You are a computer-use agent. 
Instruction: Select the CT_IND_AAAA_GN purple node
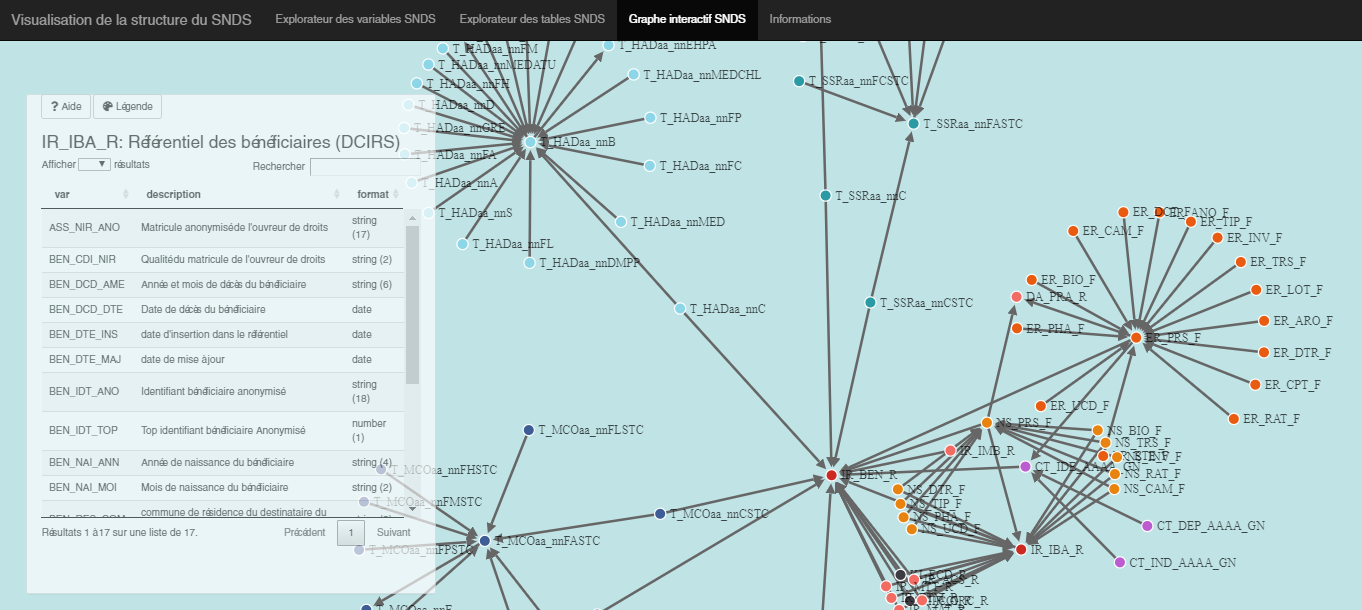click(x=1120, y=563)
